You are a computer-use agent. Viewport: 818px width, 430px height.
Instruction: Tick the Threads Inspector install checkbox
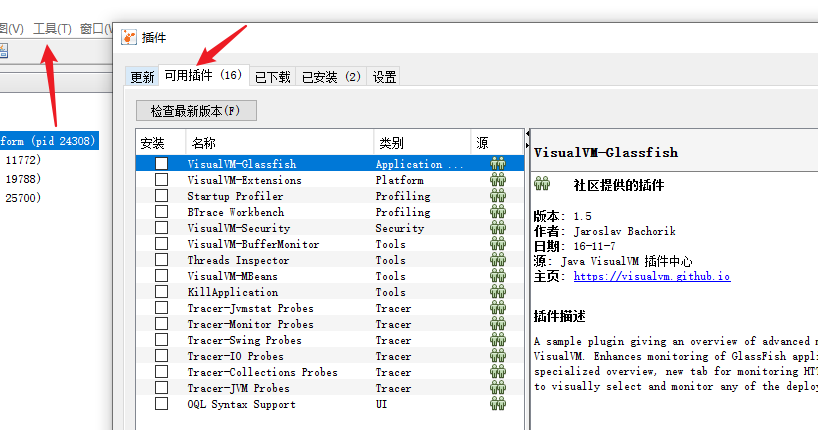tap(161, 260)
